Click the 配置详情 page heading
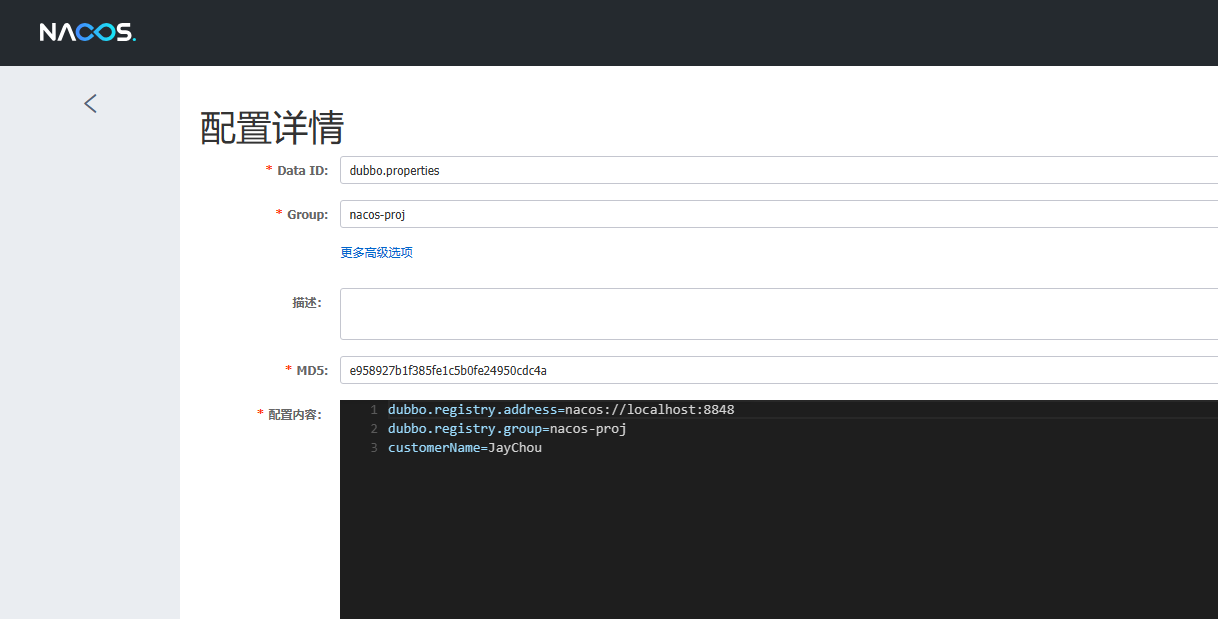Image resolution: width=1218 pixels, height=619 pixels. pos(272,128)
